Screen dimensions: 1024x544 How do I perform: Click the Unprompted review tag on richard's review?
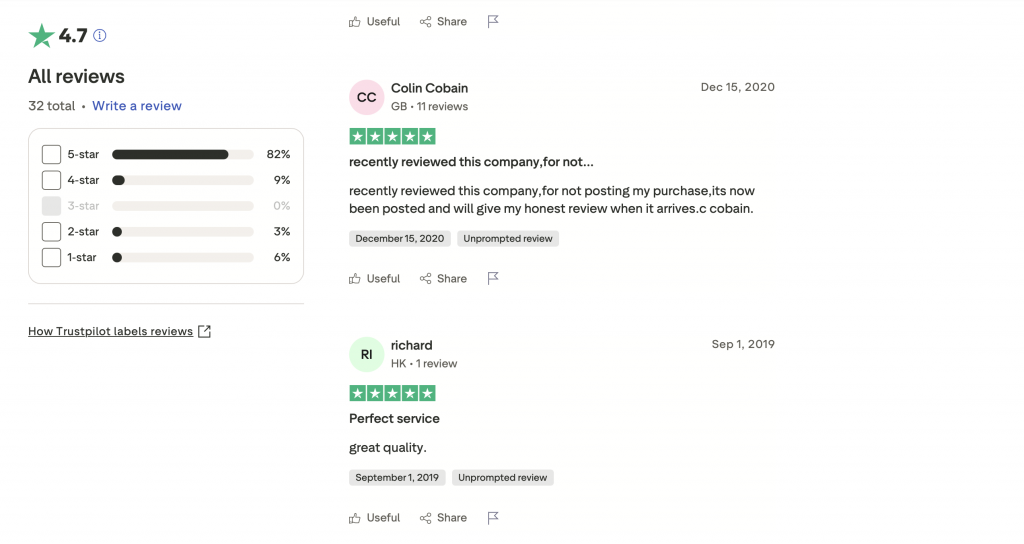[502, 478]
